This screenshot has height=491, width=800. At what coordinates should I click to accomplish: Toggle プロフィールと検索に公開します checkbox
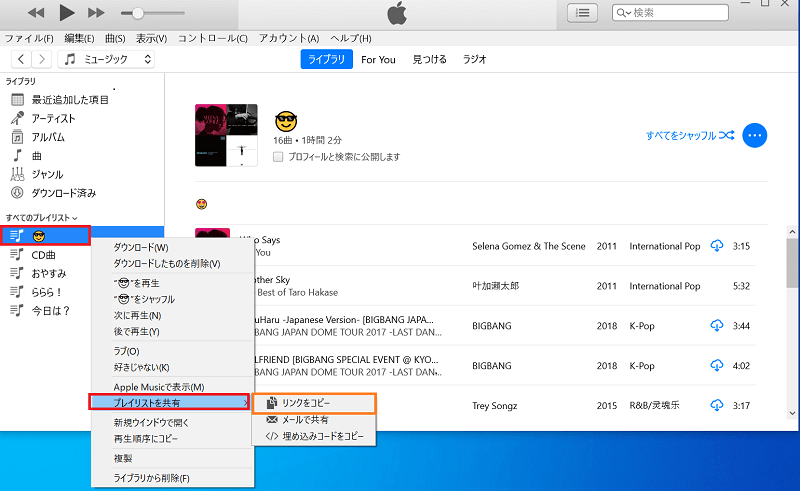(278, 157)
